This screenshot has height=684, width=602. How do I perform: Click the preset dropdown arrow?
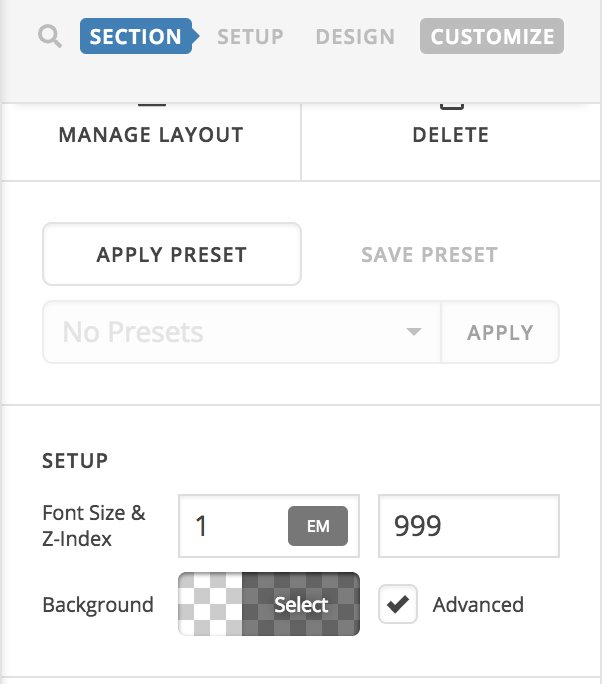click(414, 332)
